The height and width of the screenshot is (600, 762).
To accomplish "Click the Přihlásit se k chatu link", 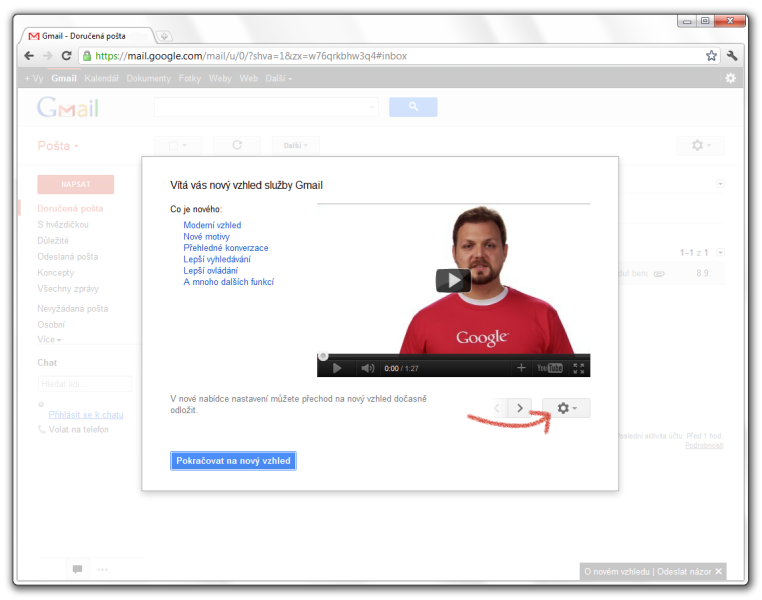I will click(86, 414).
